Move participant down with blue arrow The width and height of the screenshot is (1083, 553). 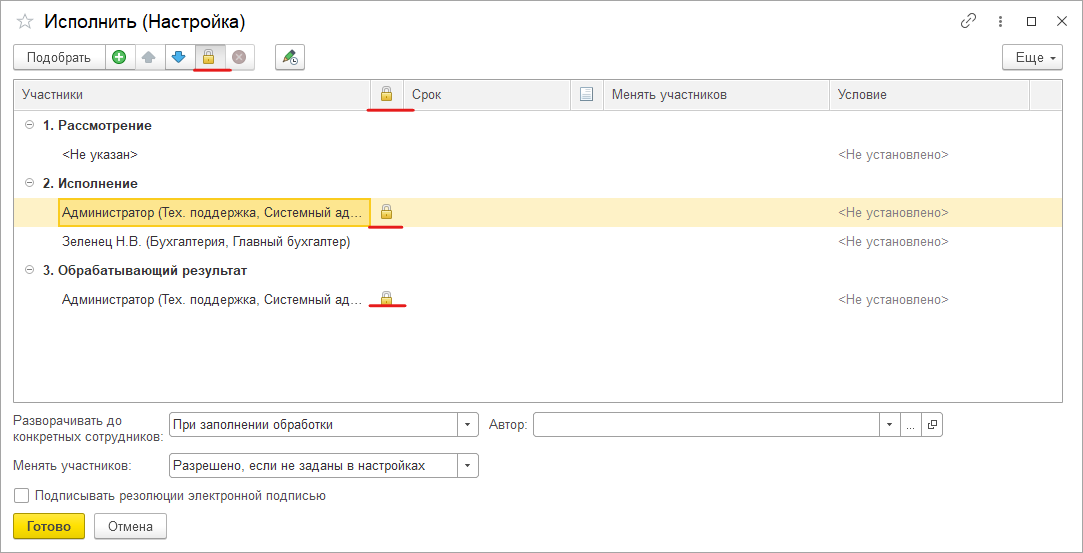[x=179, y=58]
